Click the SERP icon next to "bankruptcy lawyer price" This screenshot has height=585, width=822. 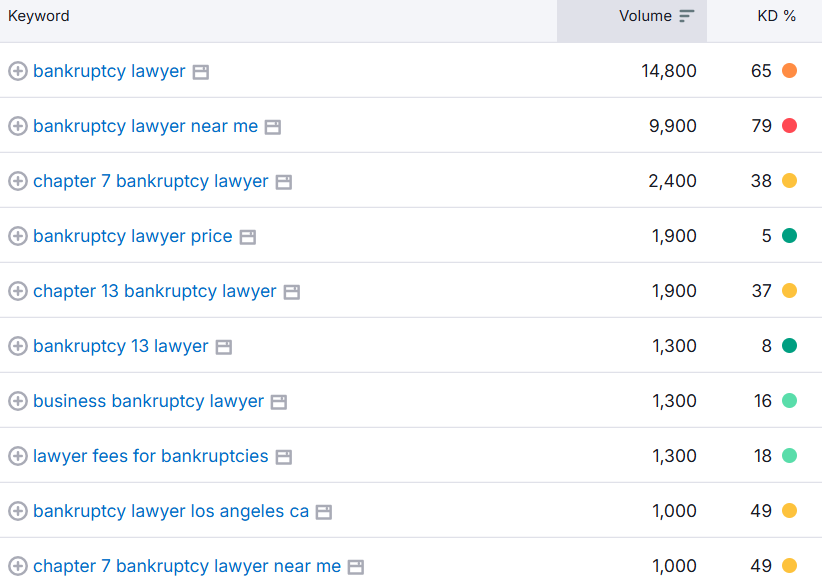[246, 236]
